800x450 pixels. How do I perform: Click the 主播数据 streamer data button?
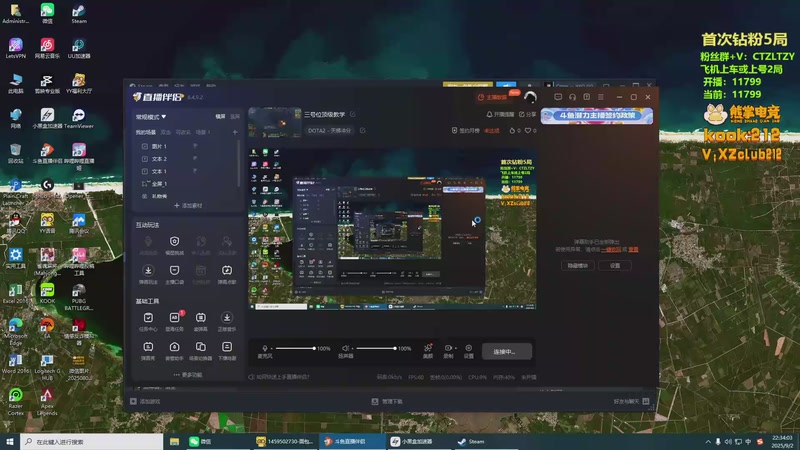[492, 97]
